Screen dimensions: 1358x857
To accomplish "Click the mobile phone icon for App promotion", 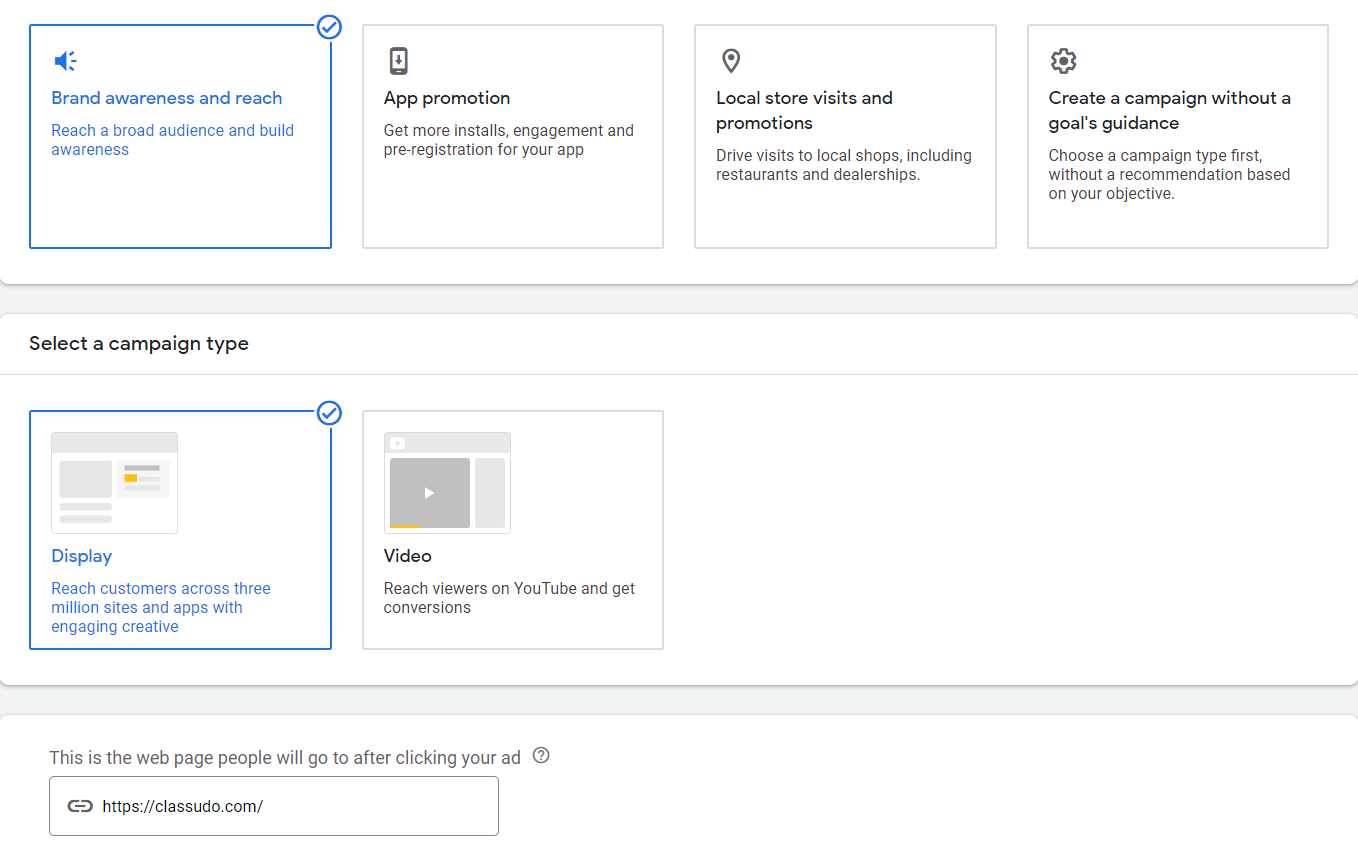I will [398, 60].
